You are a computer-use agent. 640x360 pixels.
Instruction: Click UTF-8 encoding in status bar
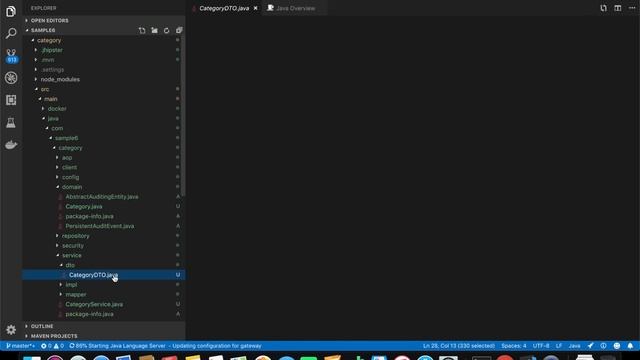coord(541,346)
